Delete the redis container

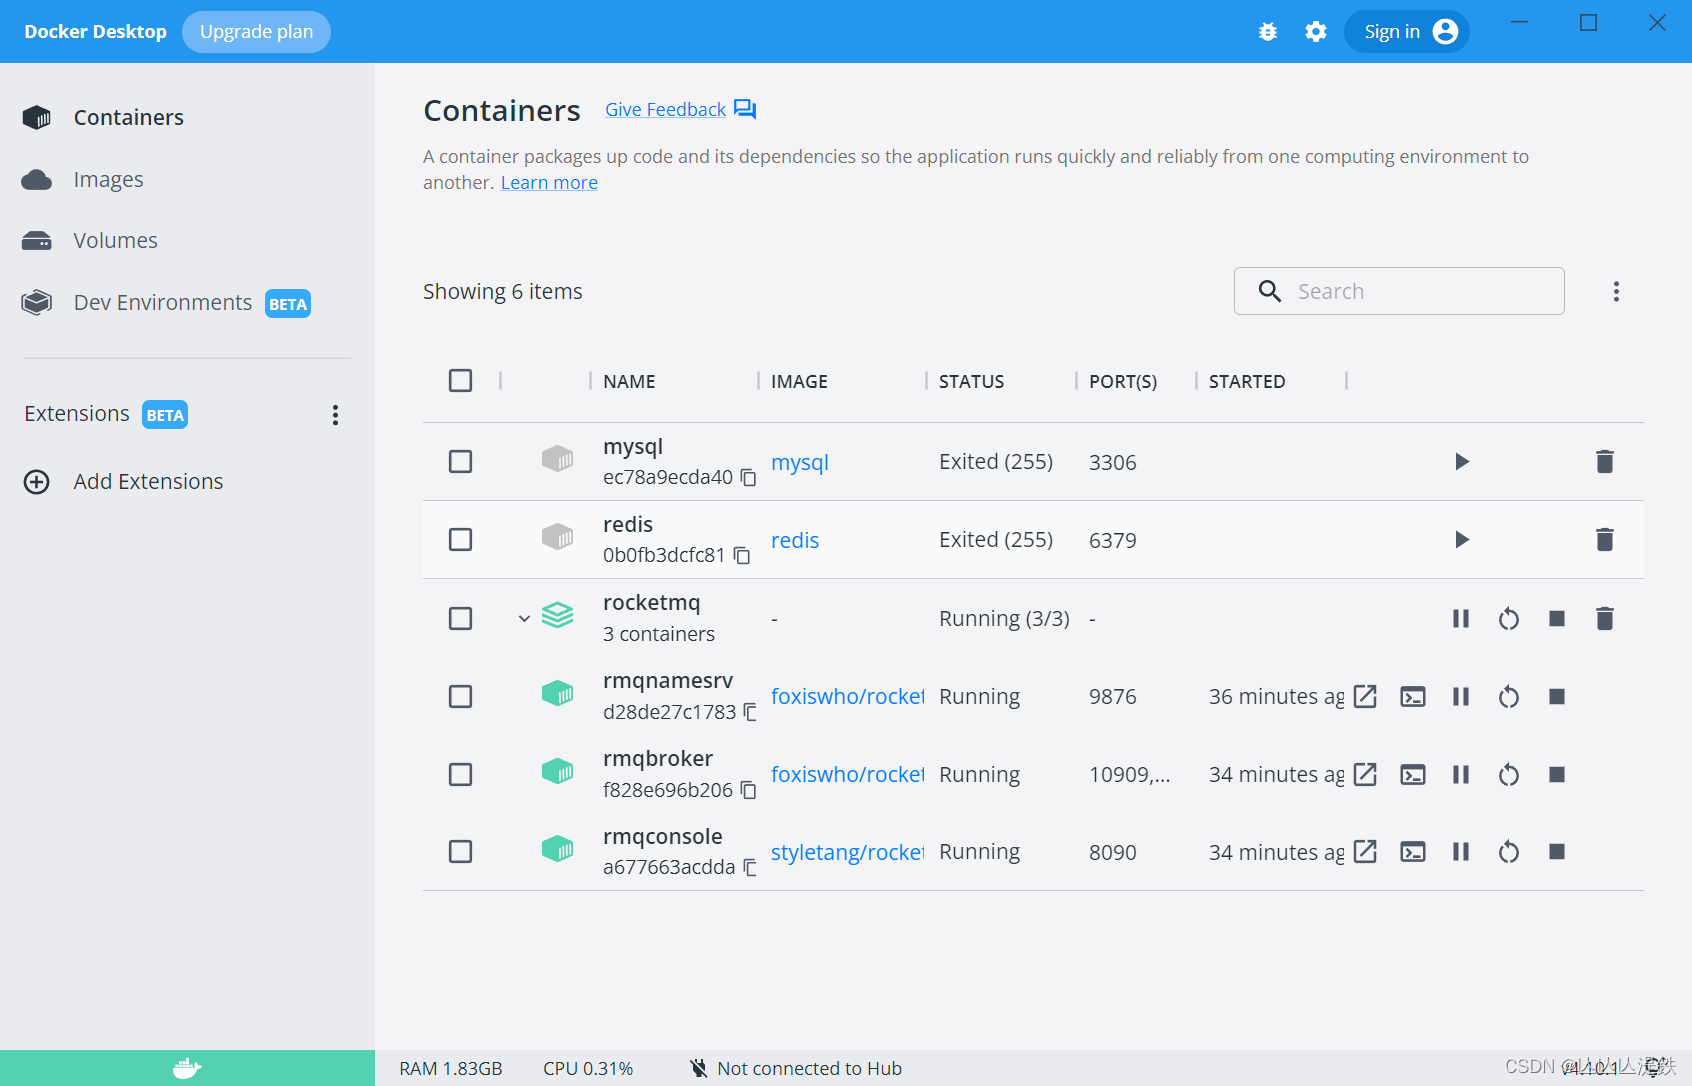(1604, 539)
